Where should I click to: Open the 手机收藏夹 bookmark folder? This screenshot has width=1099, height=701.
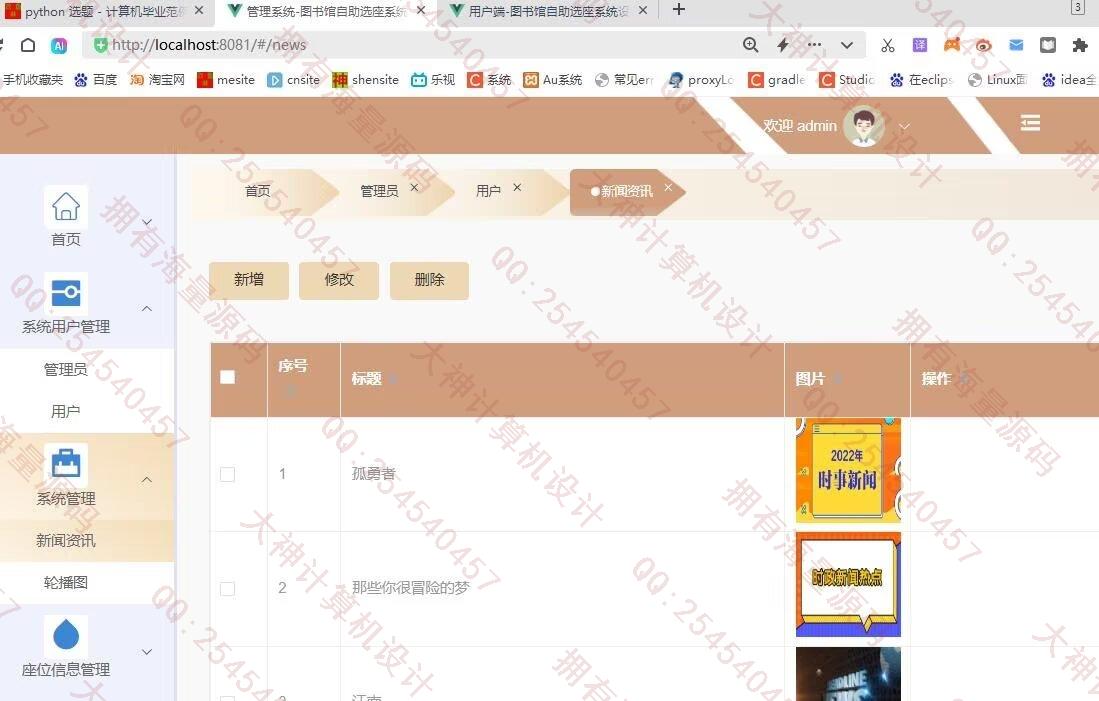(32, 80)
